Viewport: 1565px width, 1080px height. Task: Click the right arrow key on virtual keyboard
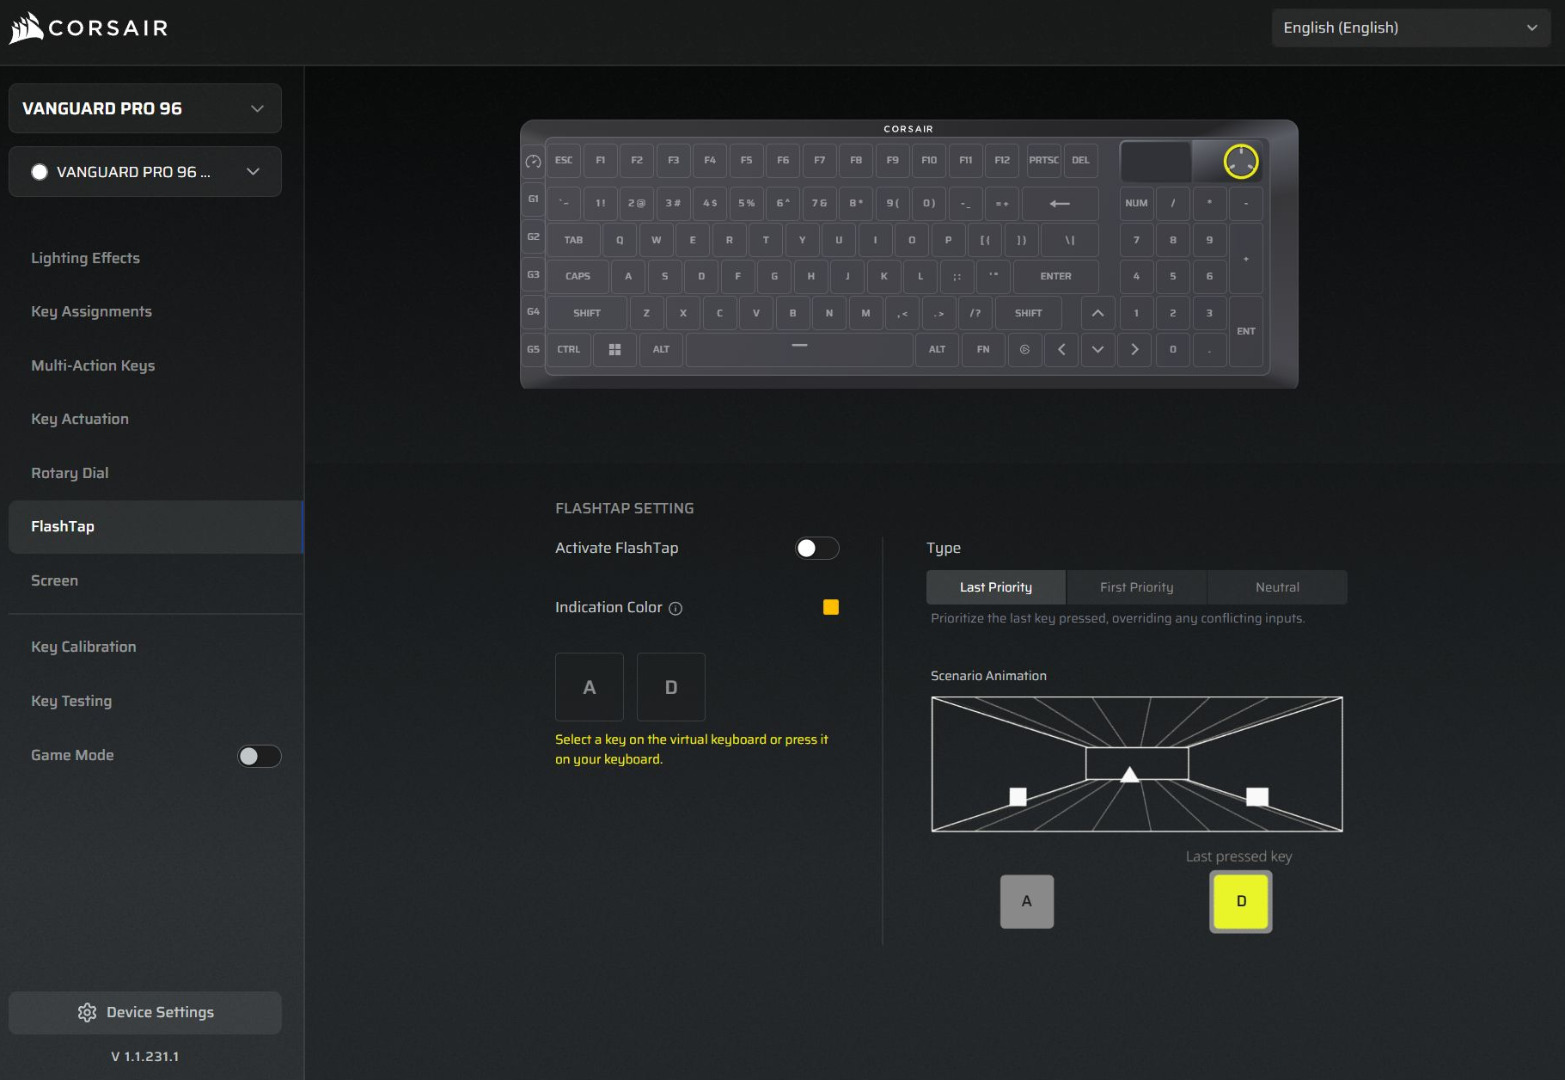(1134, 350)
